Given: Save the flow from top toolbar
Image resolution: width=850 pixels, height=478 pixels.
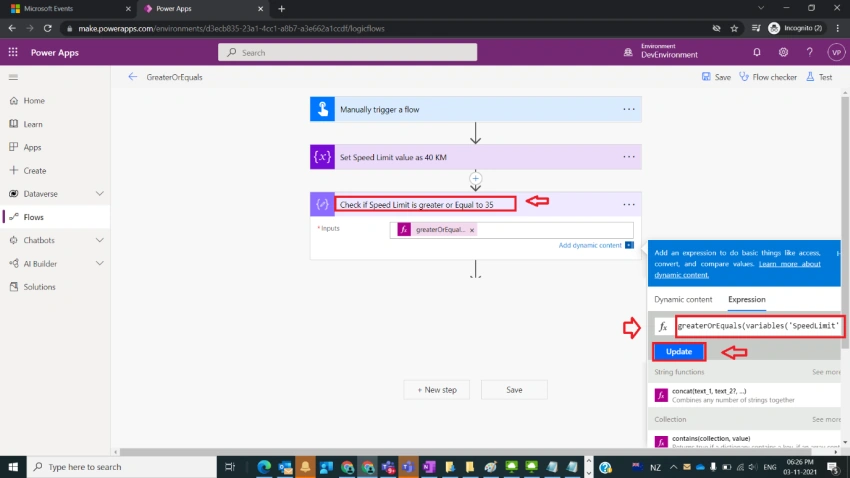Looking at the screenshot, I should point(716,77).
